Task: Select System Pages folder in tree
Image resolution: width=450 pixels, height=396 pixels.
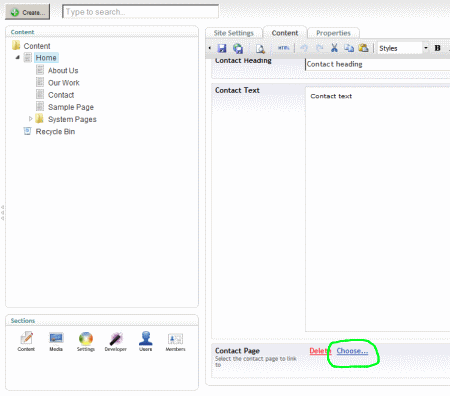Action: pyautogui.click(x=72, y=119)
